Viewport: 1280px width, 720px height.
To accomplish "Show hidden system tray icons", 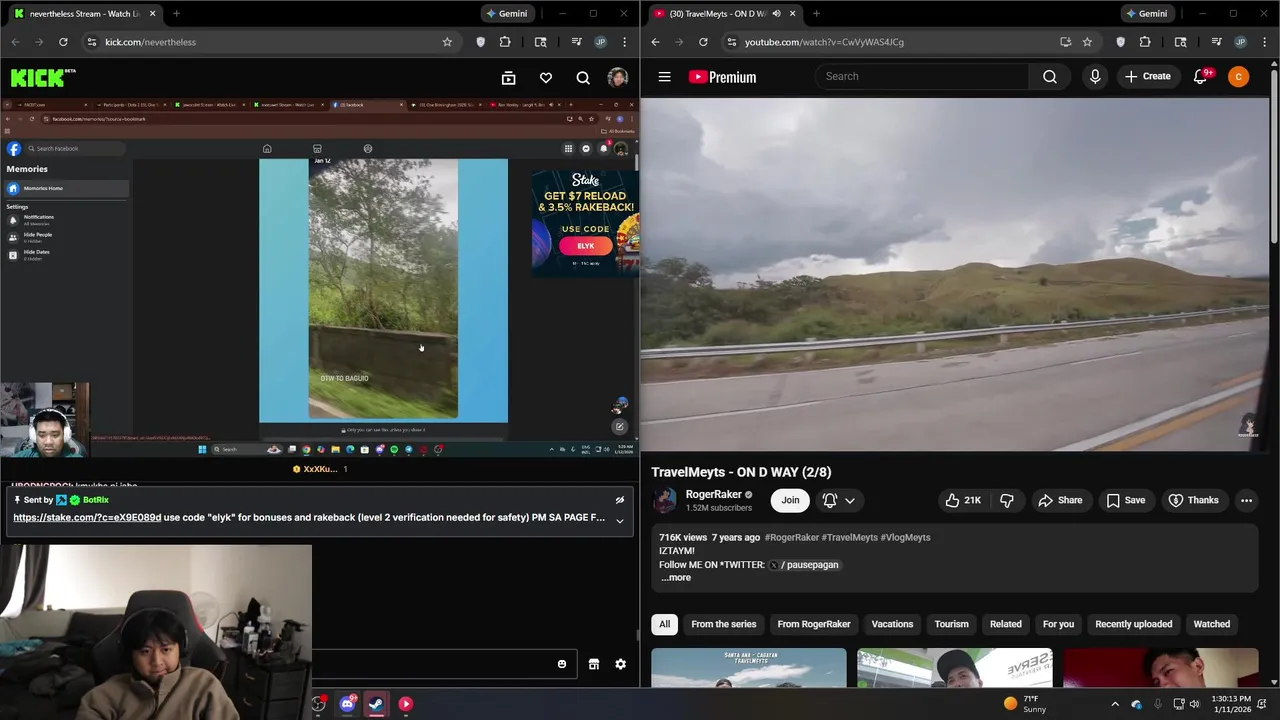I will point(1115,704).
